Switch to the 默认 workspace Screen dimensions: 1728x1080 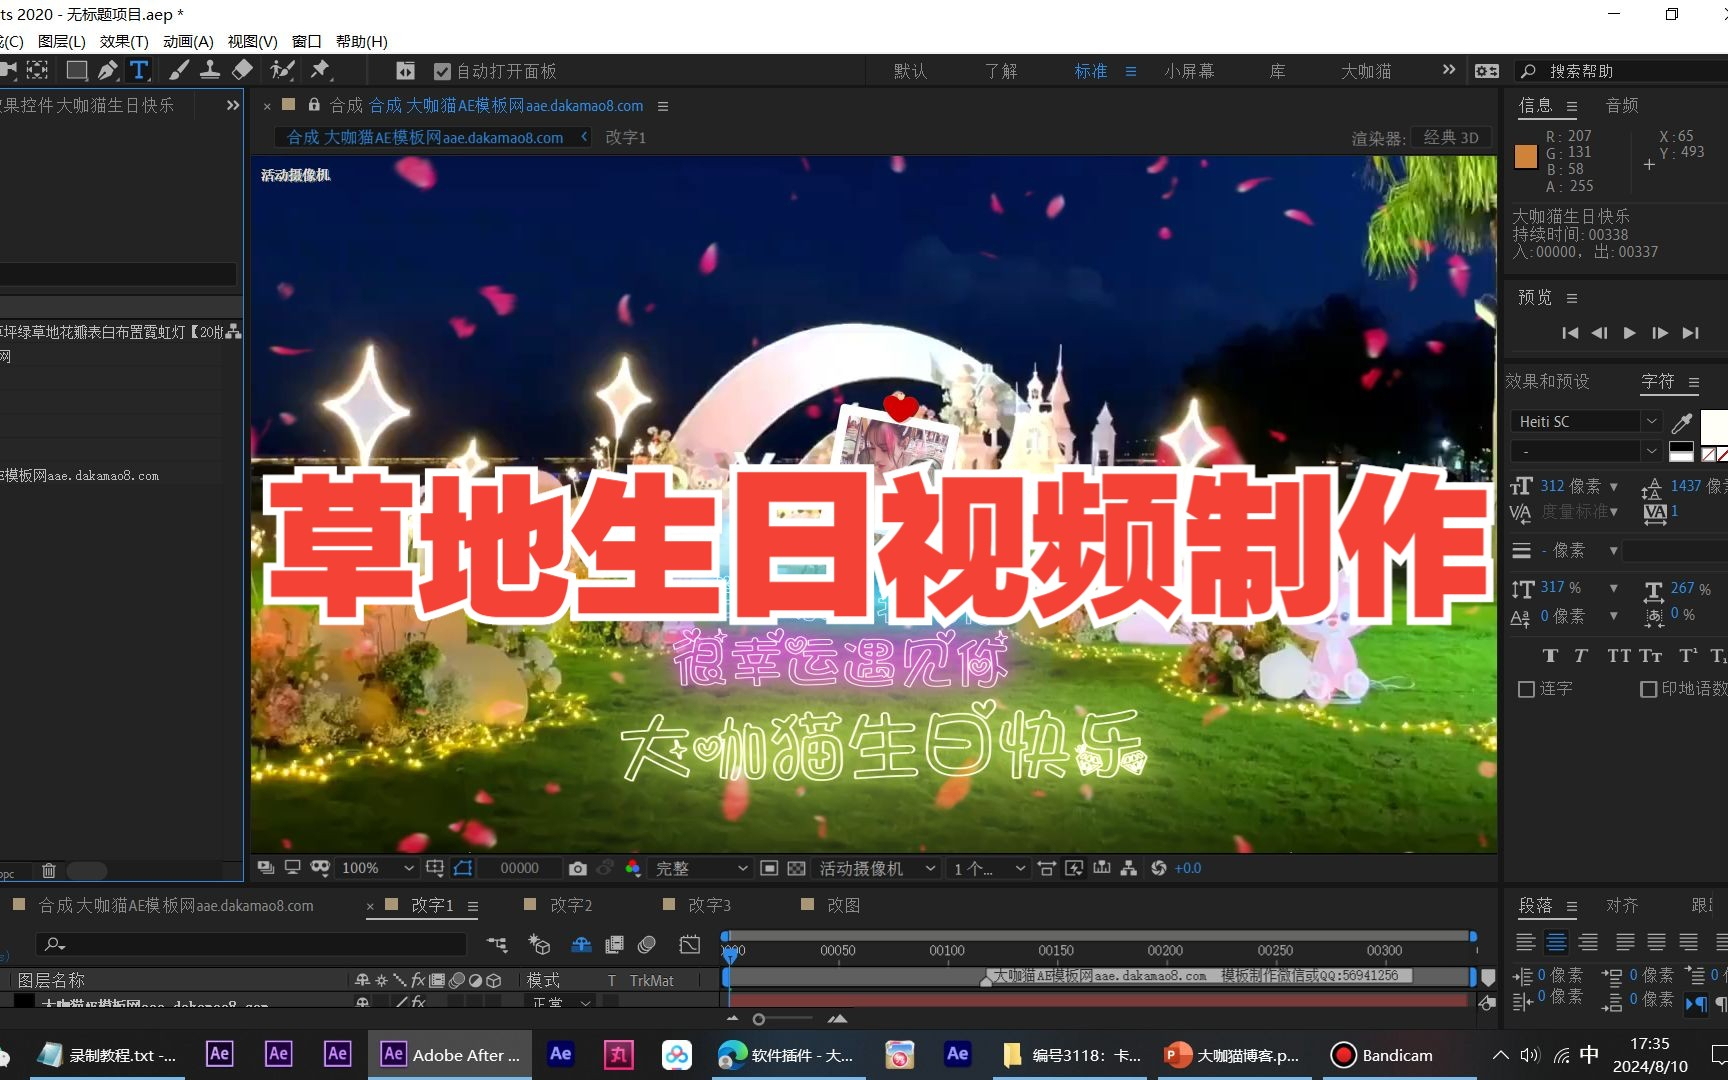point(910,71)
